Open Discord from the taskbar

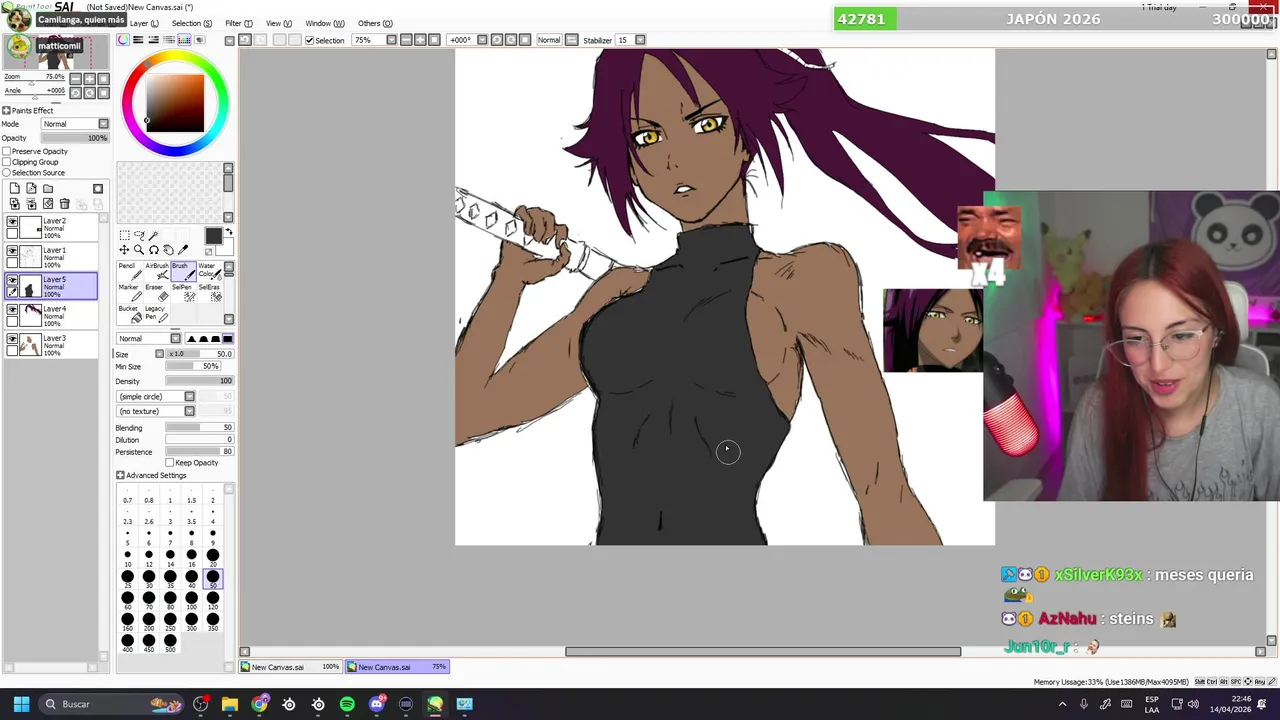click(x=376, y=704)
